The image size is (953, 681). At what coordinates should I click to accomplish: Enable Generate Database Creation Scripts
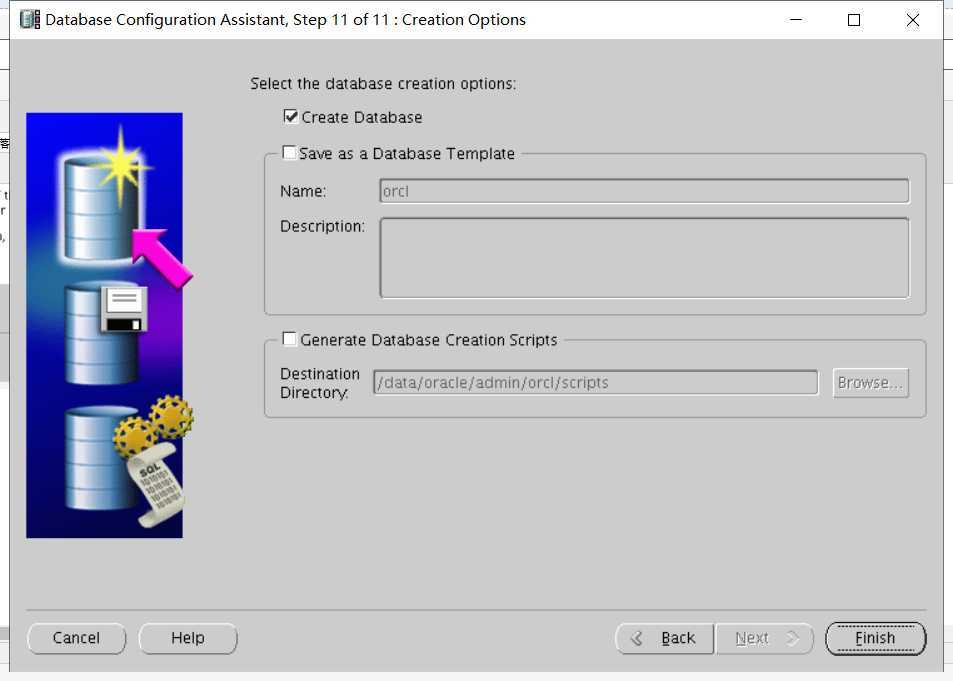[x=290, y=339]
